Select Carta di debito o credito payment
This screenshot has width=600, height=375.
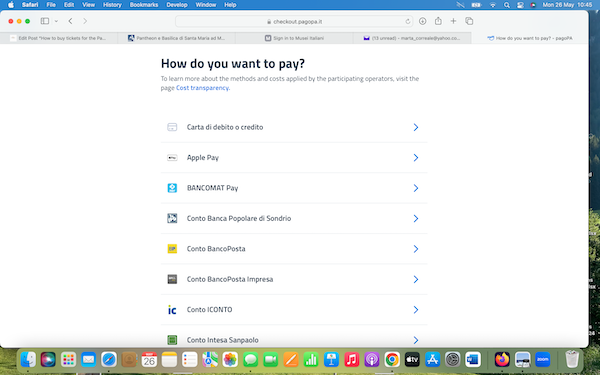pyautogui.click(x=294, y=127)
